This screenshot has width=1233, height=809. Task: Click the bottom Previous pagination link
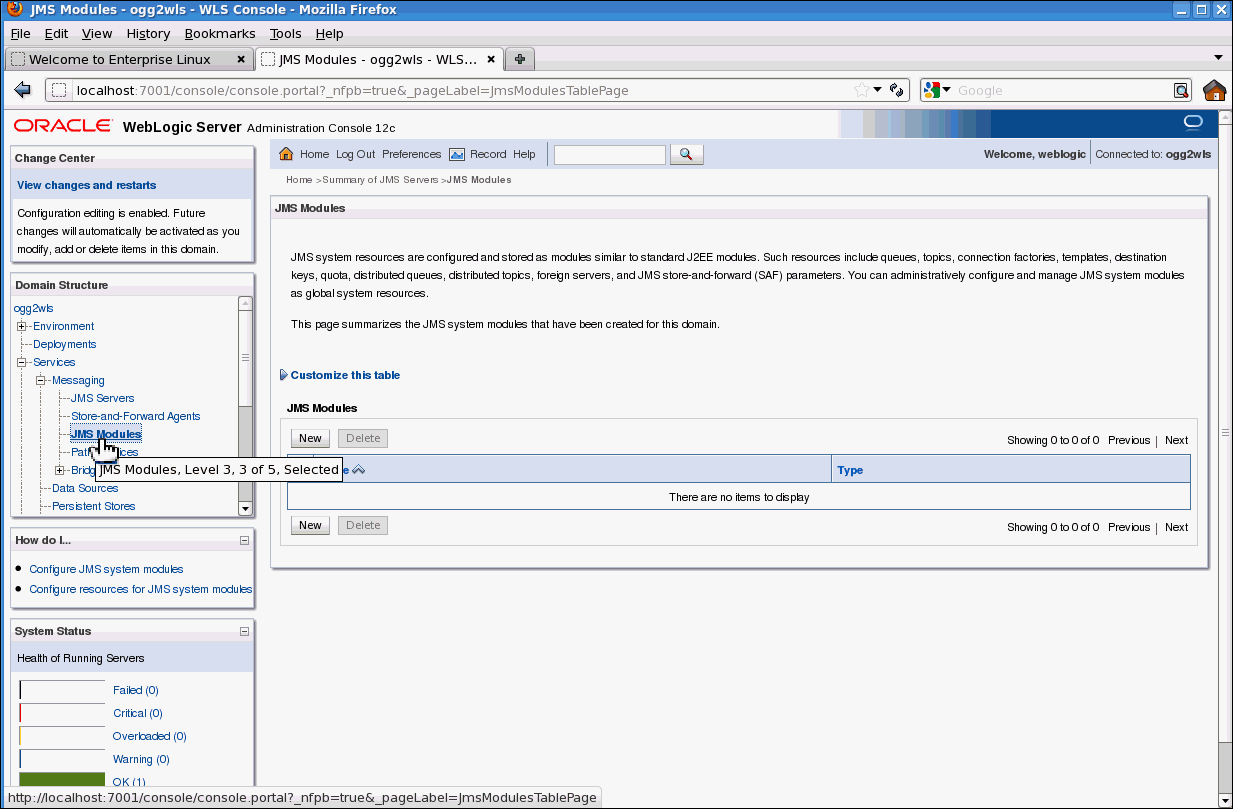[1129, 527]
